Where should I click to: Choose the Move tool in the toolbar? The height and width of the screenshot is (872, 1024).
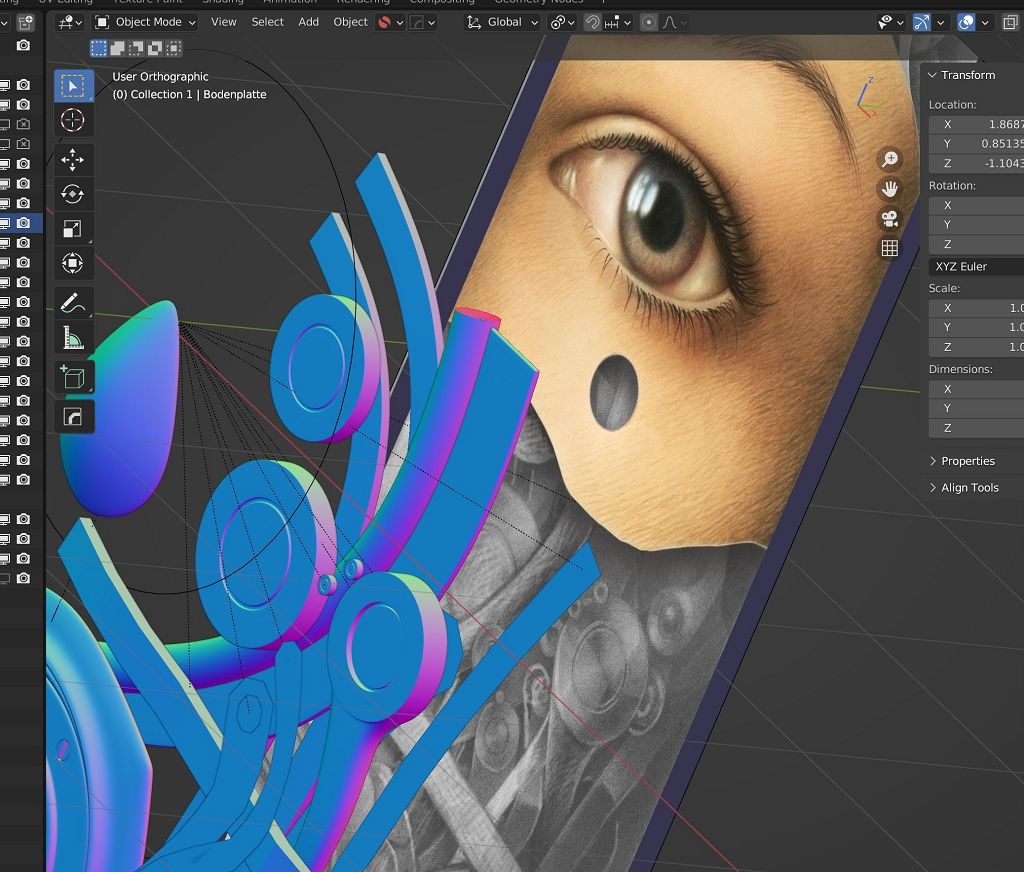[x=72, y=160]
